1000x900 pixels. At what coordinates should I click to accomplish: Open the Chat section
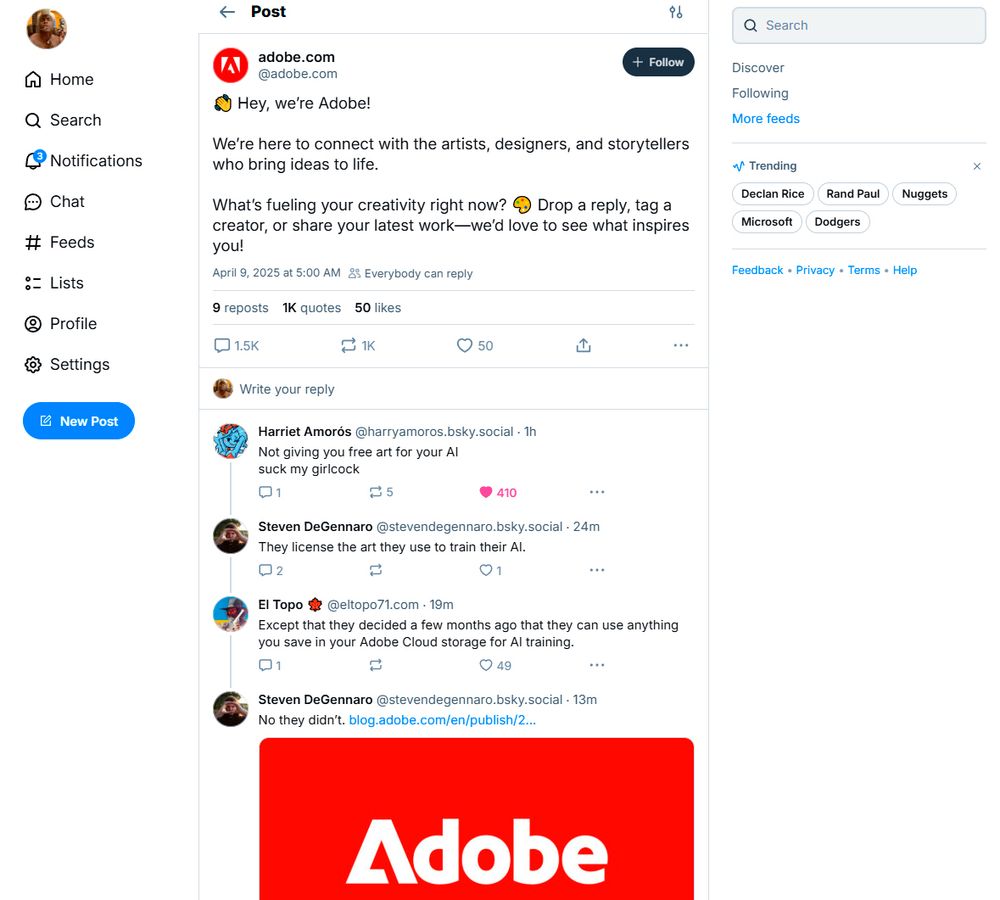pos(67,201)
